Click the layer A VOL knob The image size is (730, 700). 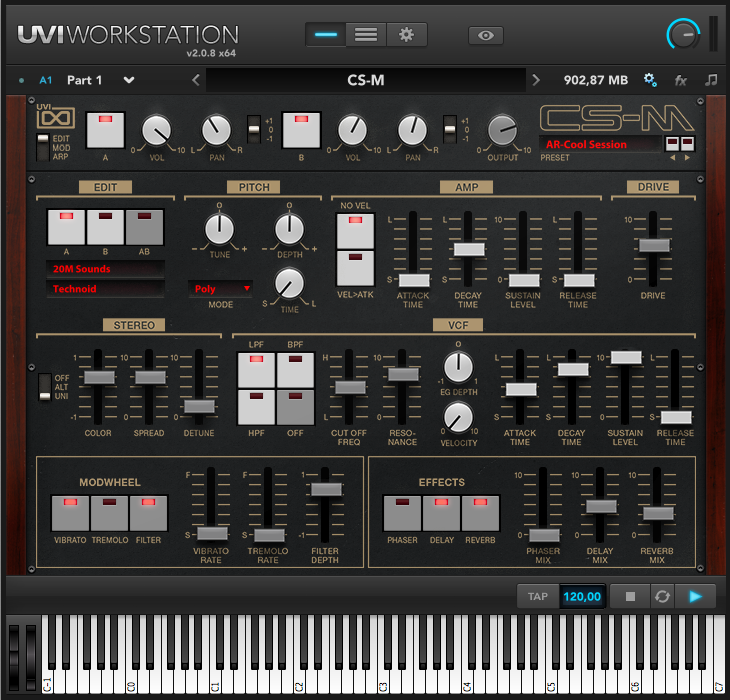pyautogui.click(x=156, y=131)
